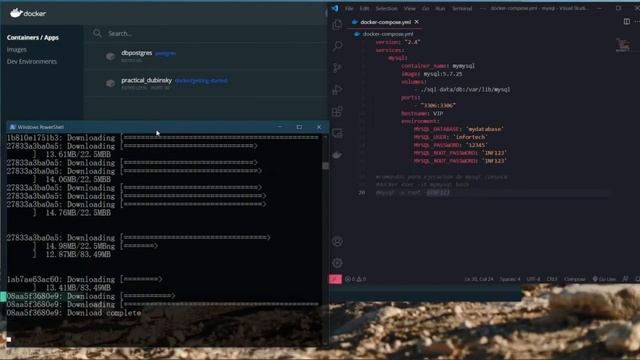Click the feedback icon near status bar end
This screenshot has width=640, height=360.
(625, 279)
